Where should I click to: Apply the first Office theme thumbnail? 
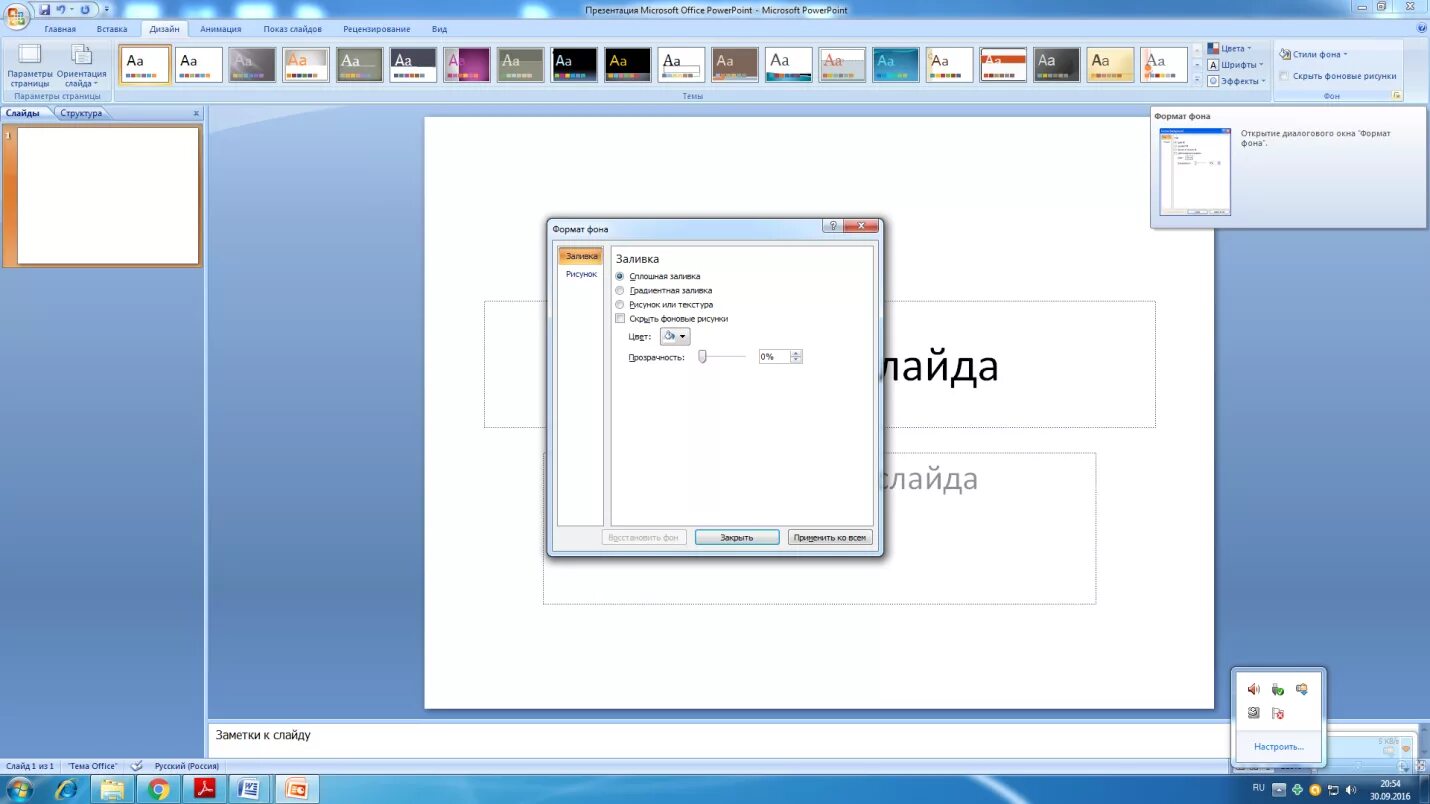pos(145,65)
